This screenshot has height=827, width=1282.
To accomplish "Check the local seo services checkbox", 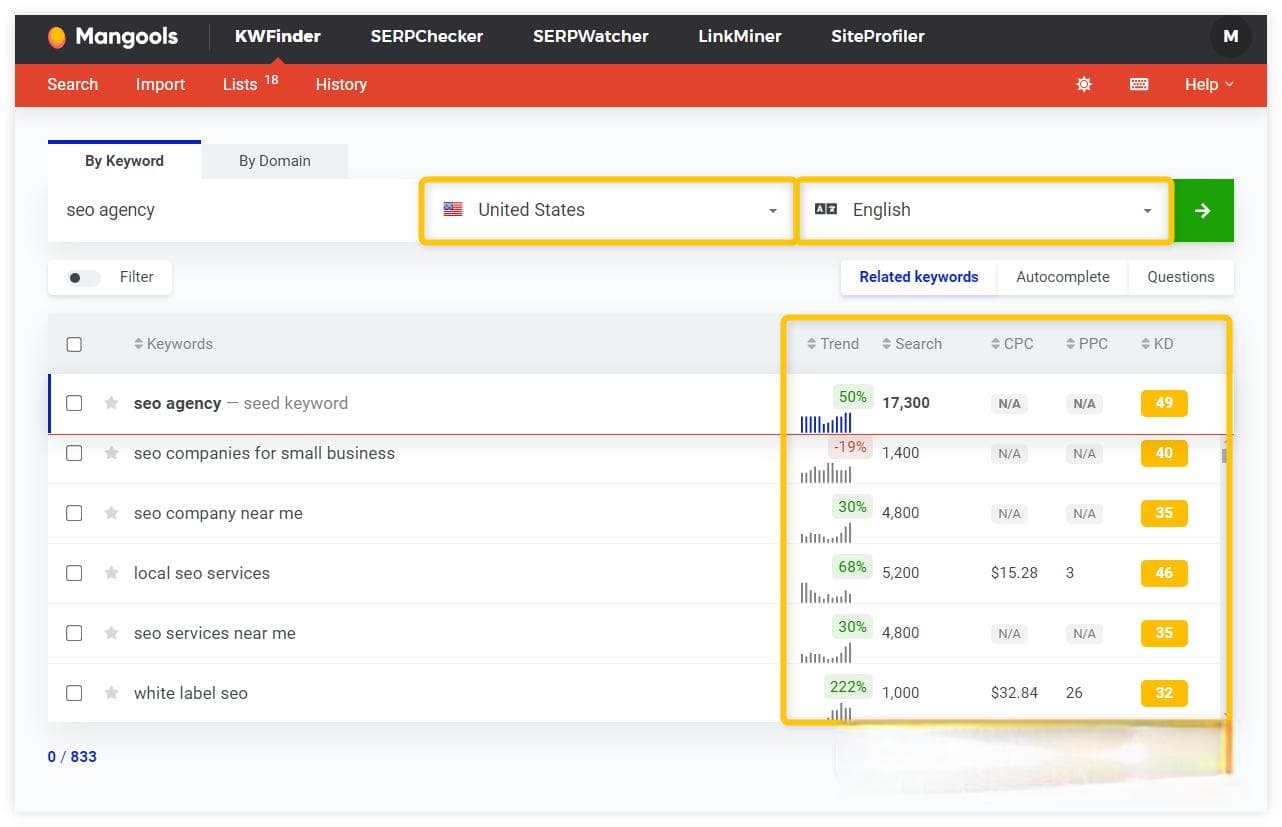I will [74, 573].
